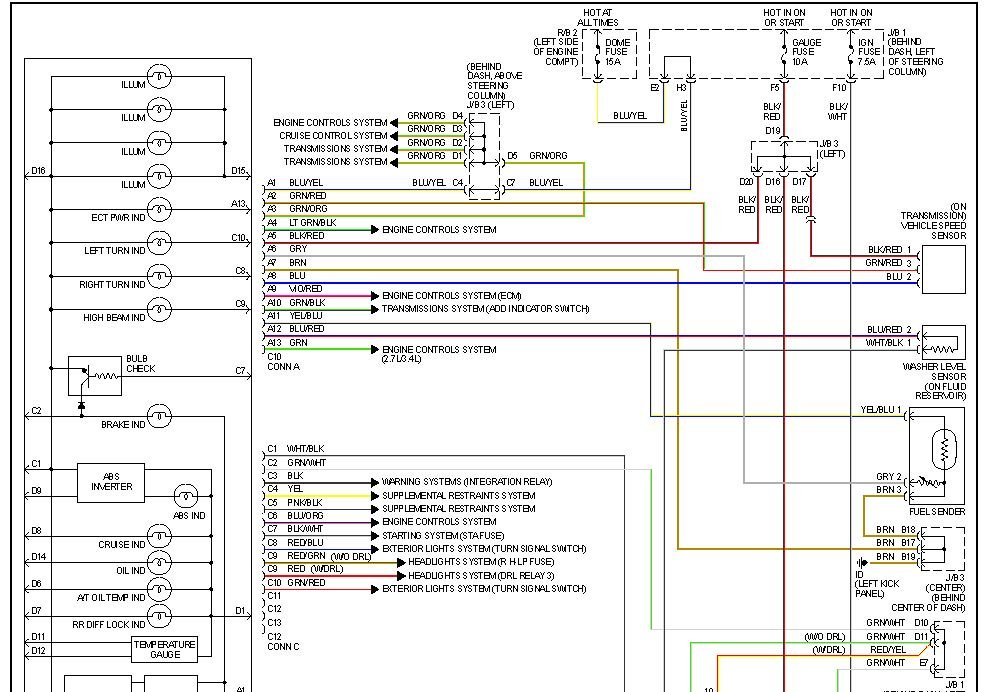Click 'STARTING SYSTEM (STA FUSE)' text

click(x=443, y=536)
